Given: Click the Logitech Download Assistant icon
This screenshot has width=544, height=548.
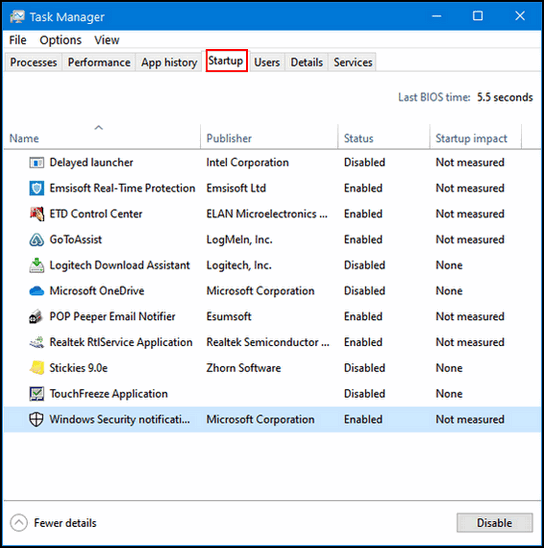Looking at the screenshot, I should [36, 265].
